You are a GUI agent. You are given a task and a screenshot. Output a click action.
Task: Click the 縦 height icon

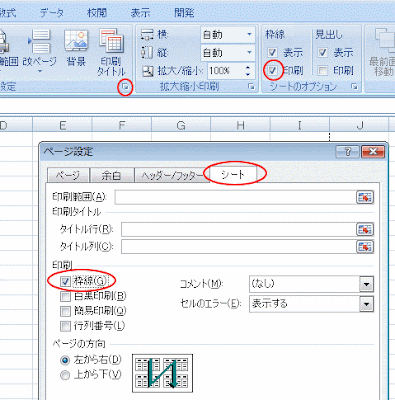[147, 52]
